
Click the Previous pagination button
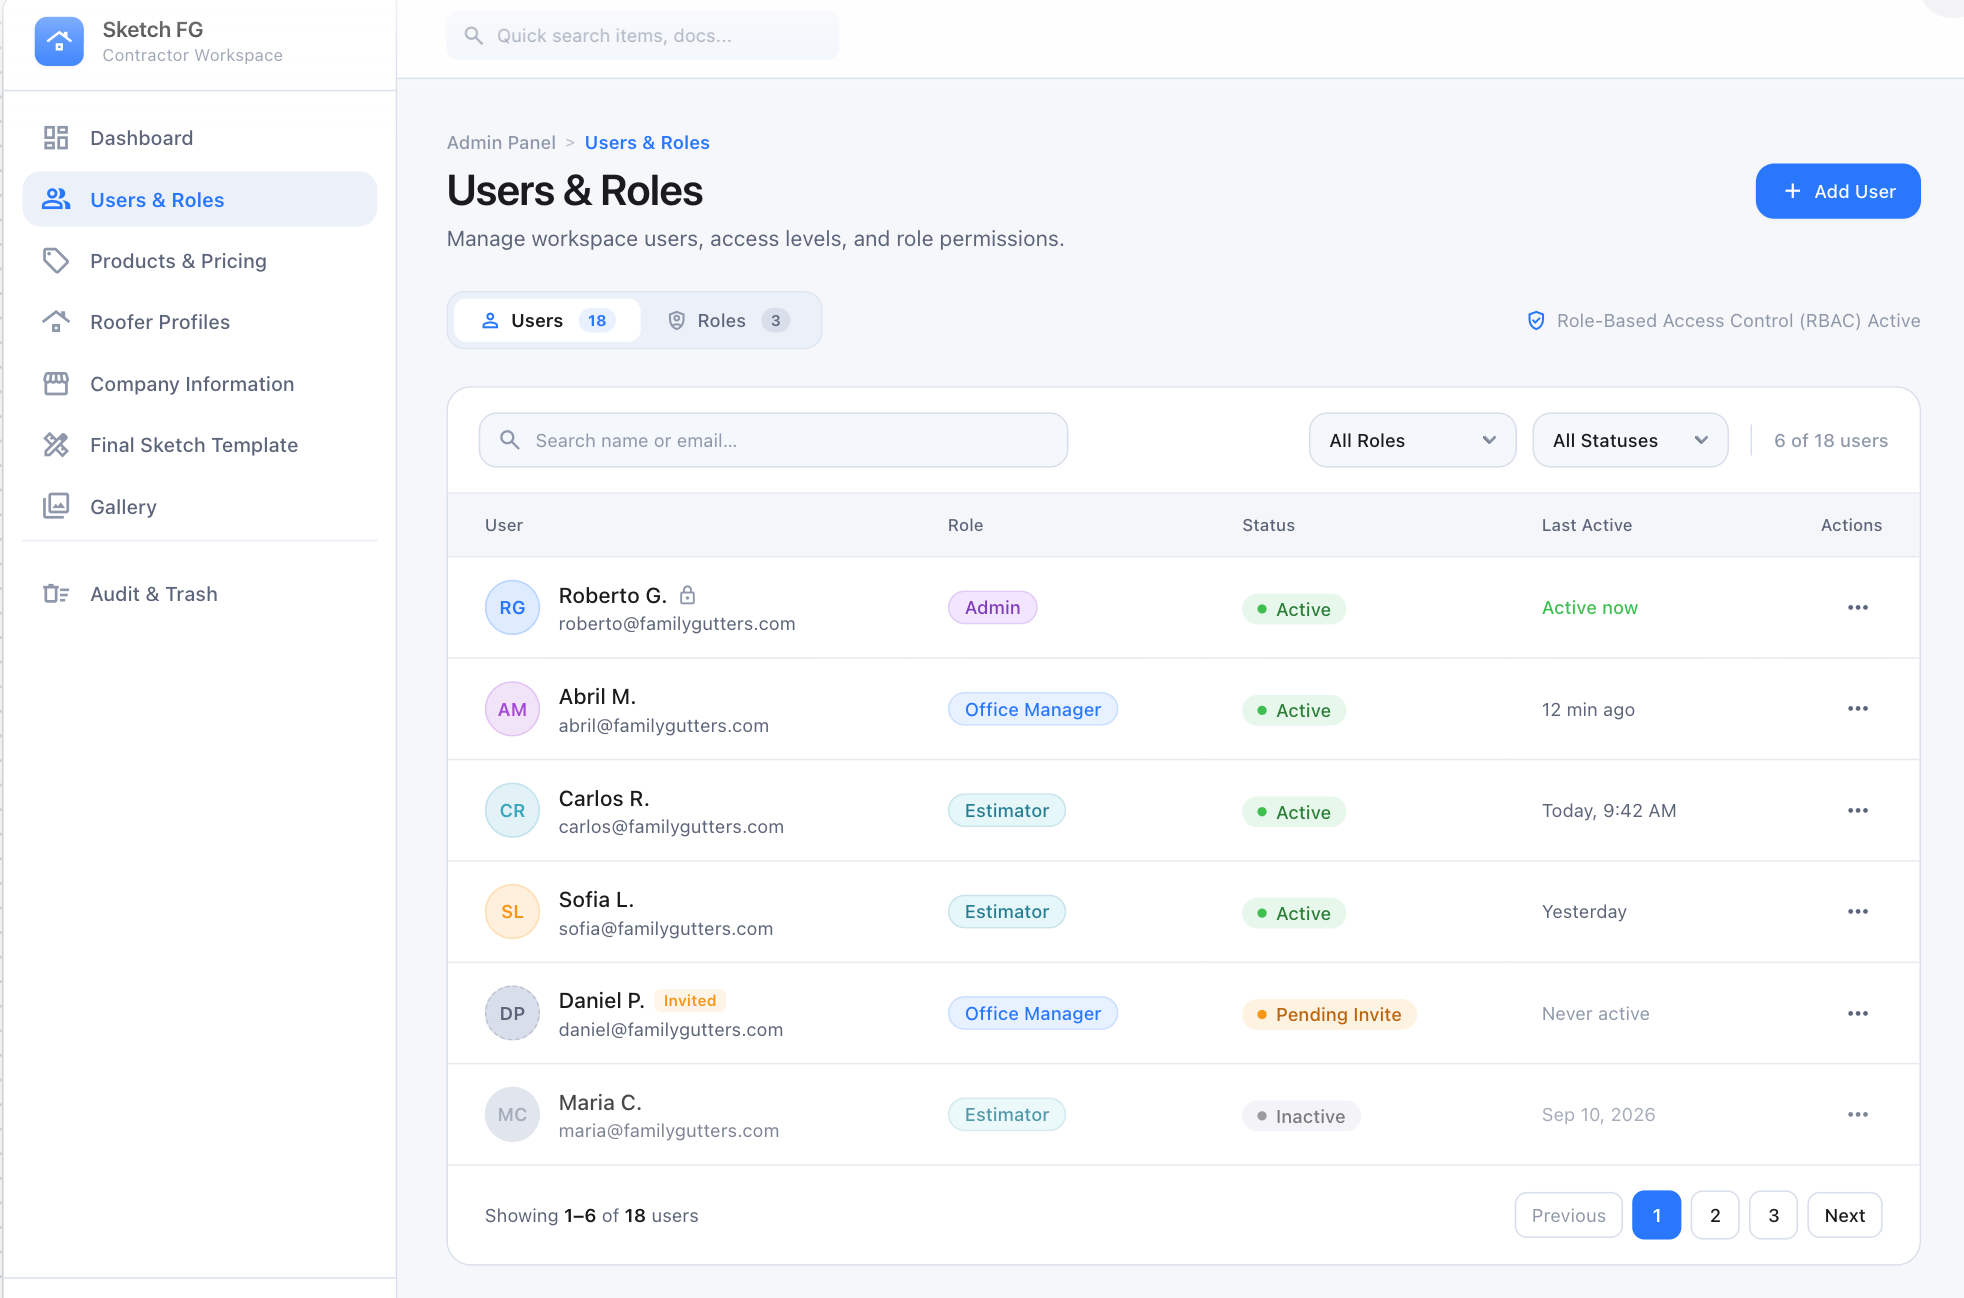click(x=1568, y=1215)
